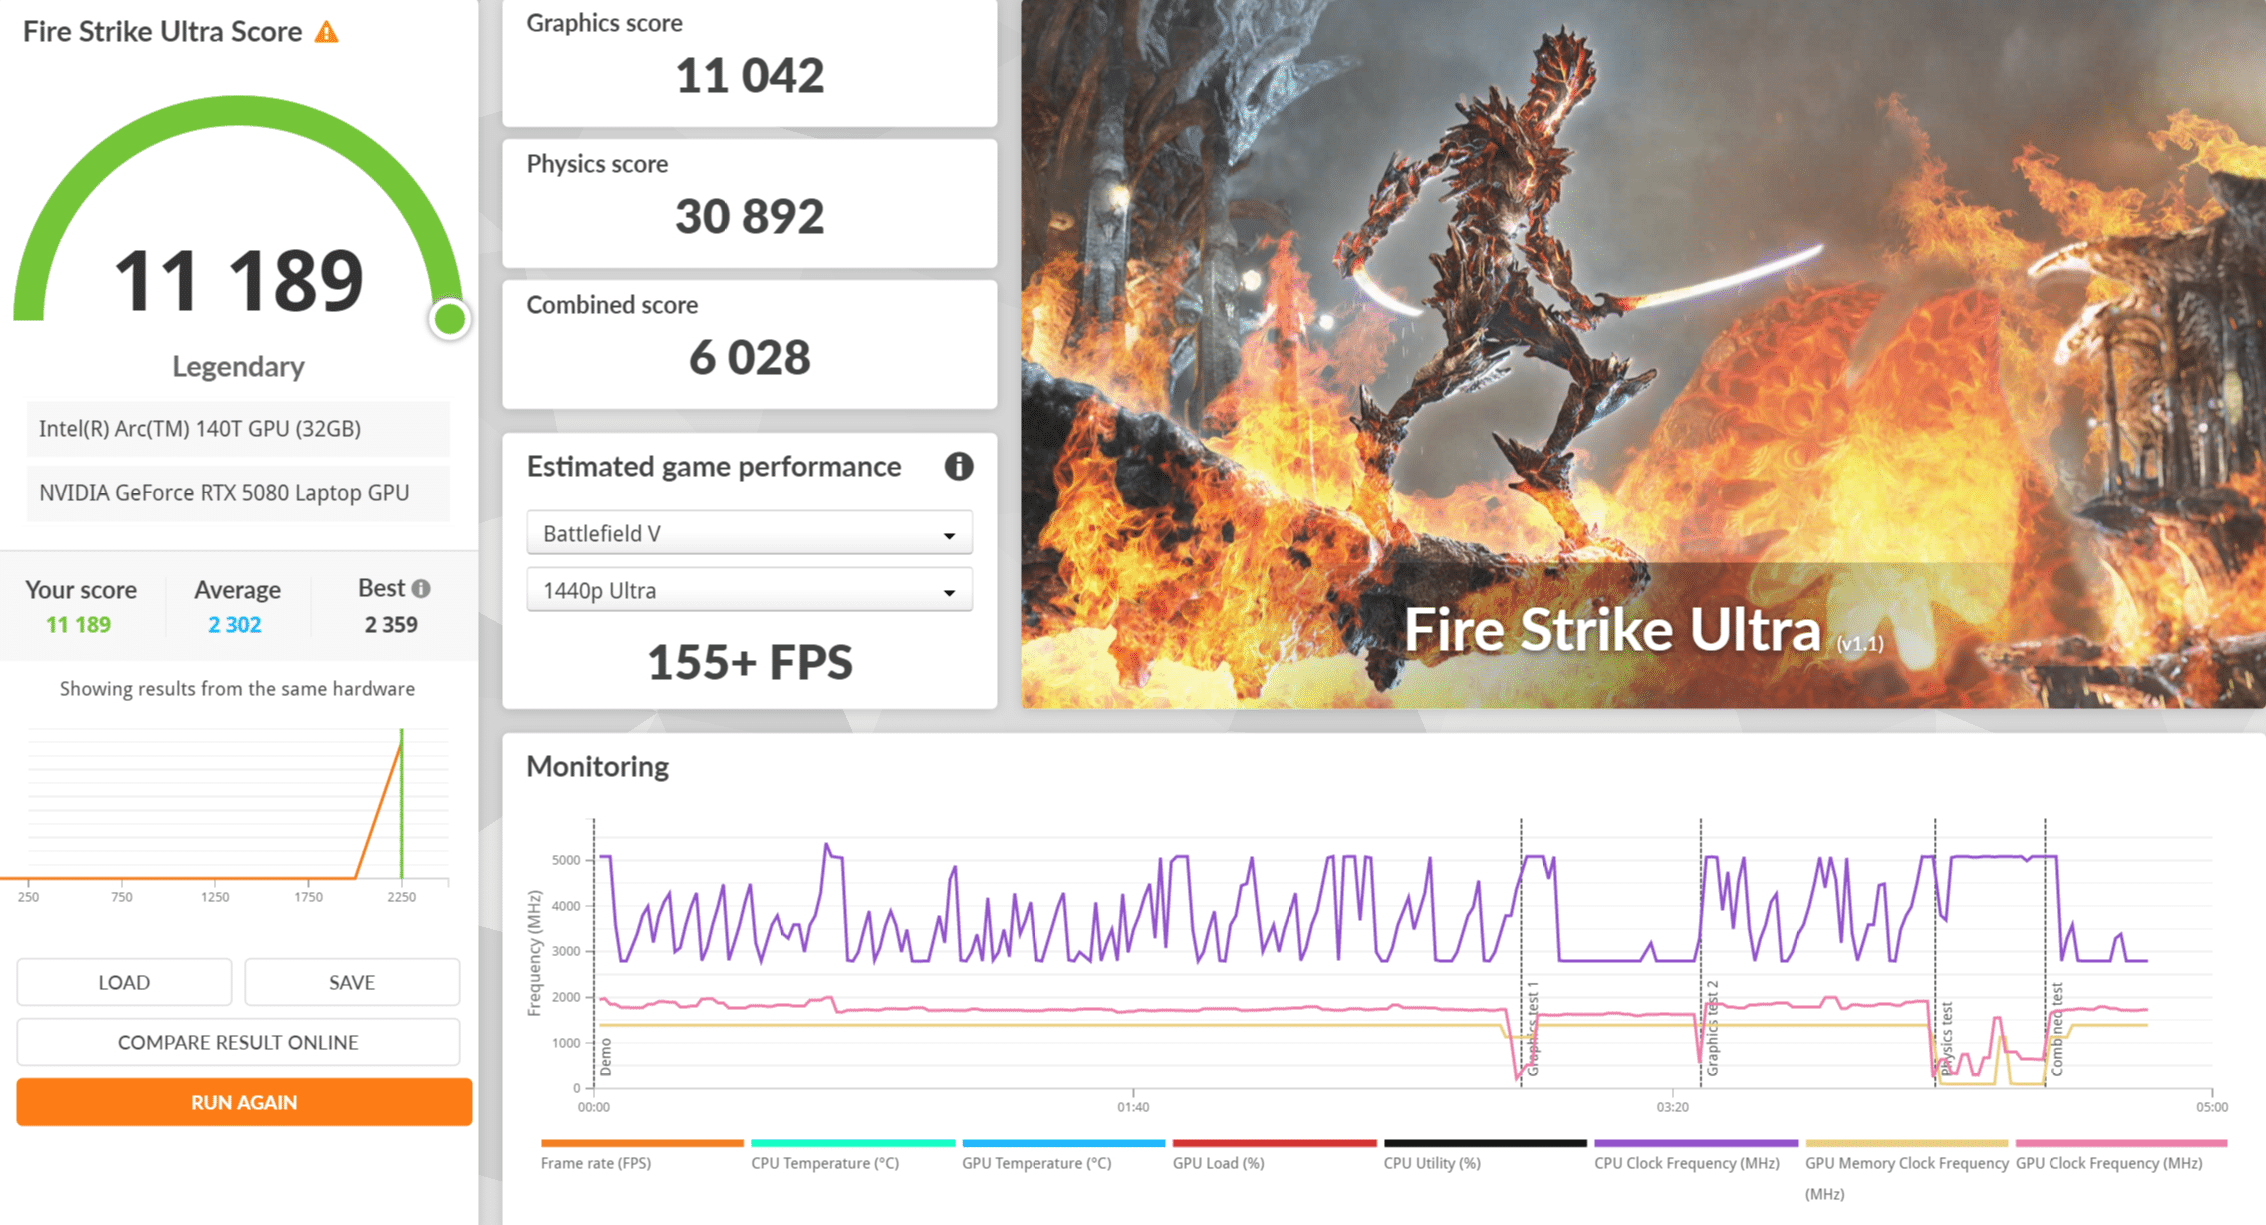Open the 1440p Ultra resolution dropdown
This screenshot has height=1225, width=2266.
coord(748,590)
